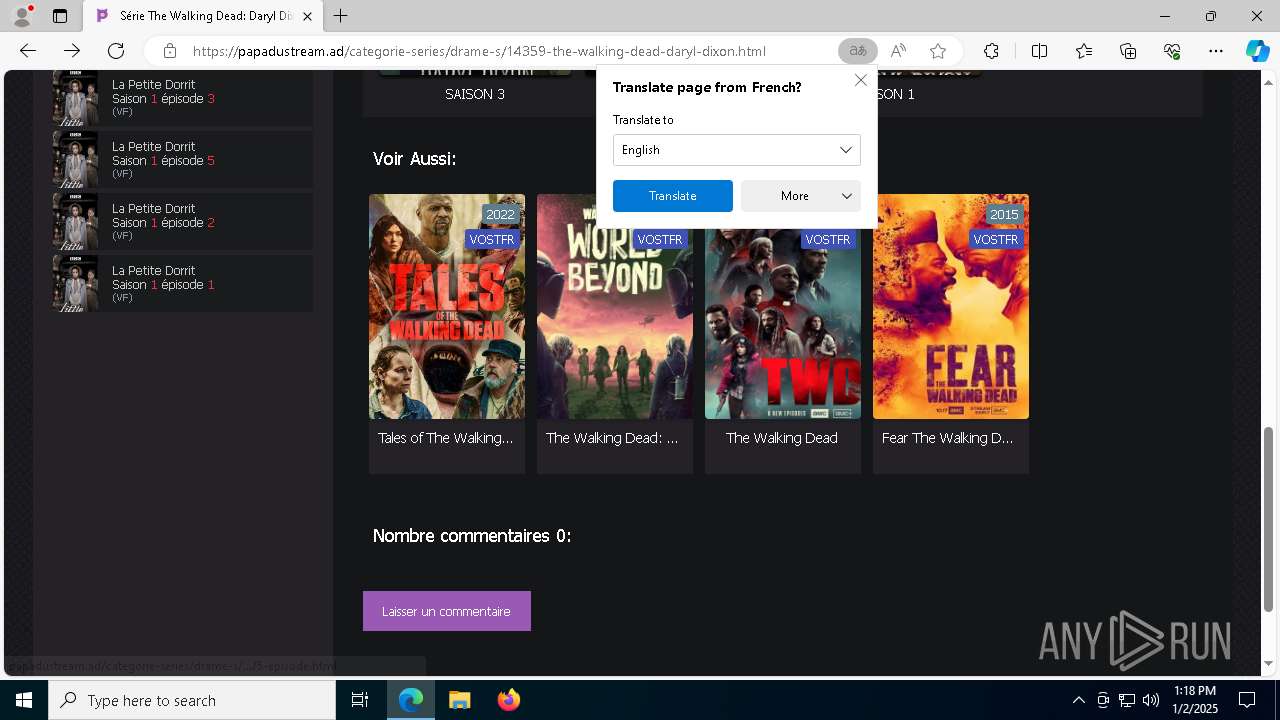Click Fear The Walking D... title
Image resolution: width=1280 pixels, height=720 pixels.
(x=947, y=438)
